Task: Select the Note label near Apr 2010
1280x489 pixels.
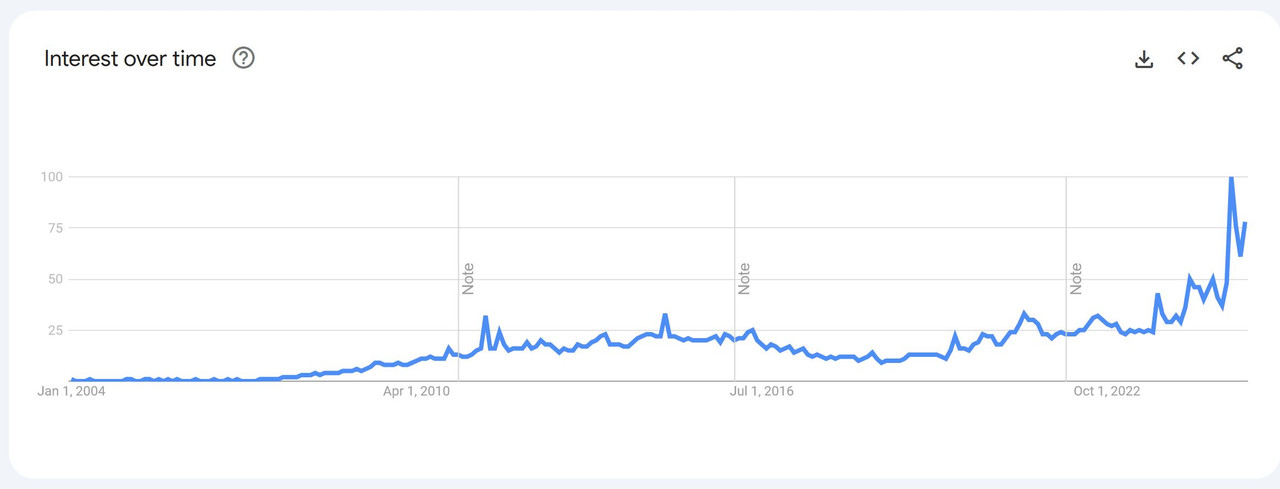Action: [468, 278]
